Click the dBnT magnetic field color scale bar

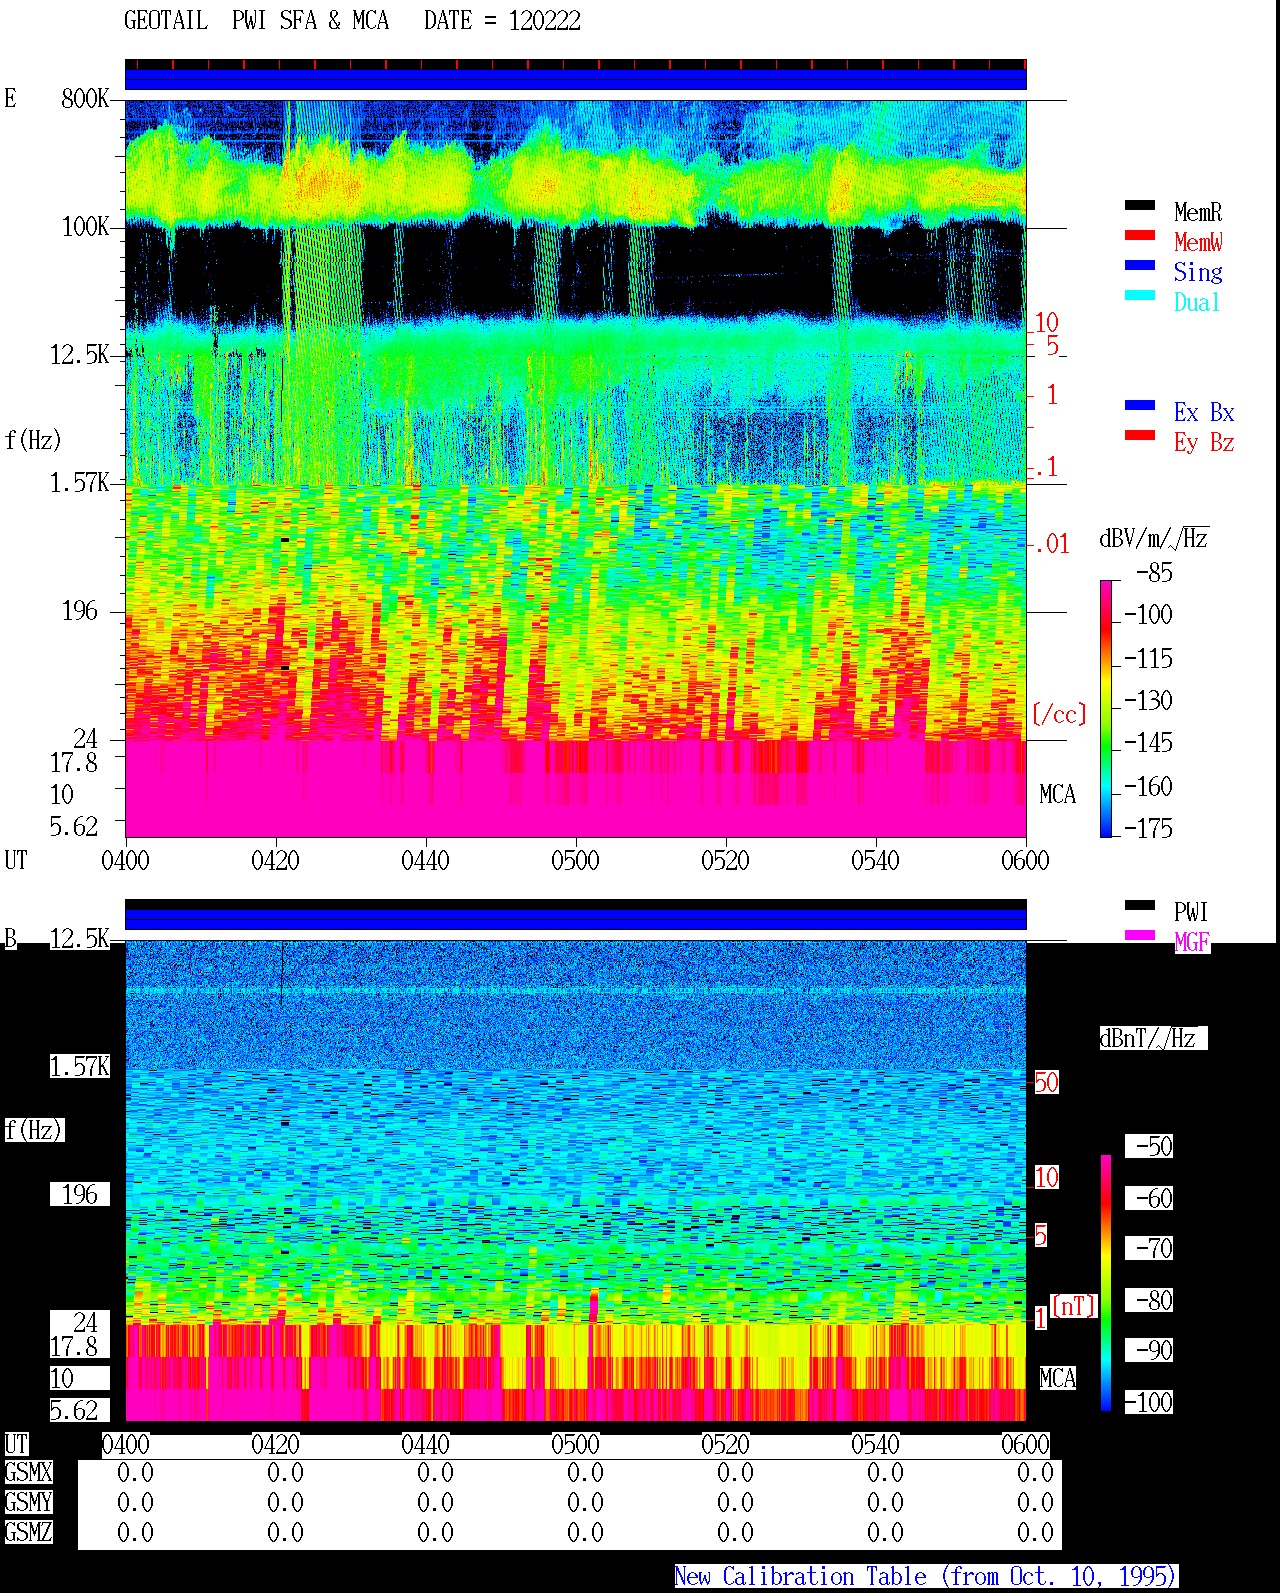(1106, 1283)
